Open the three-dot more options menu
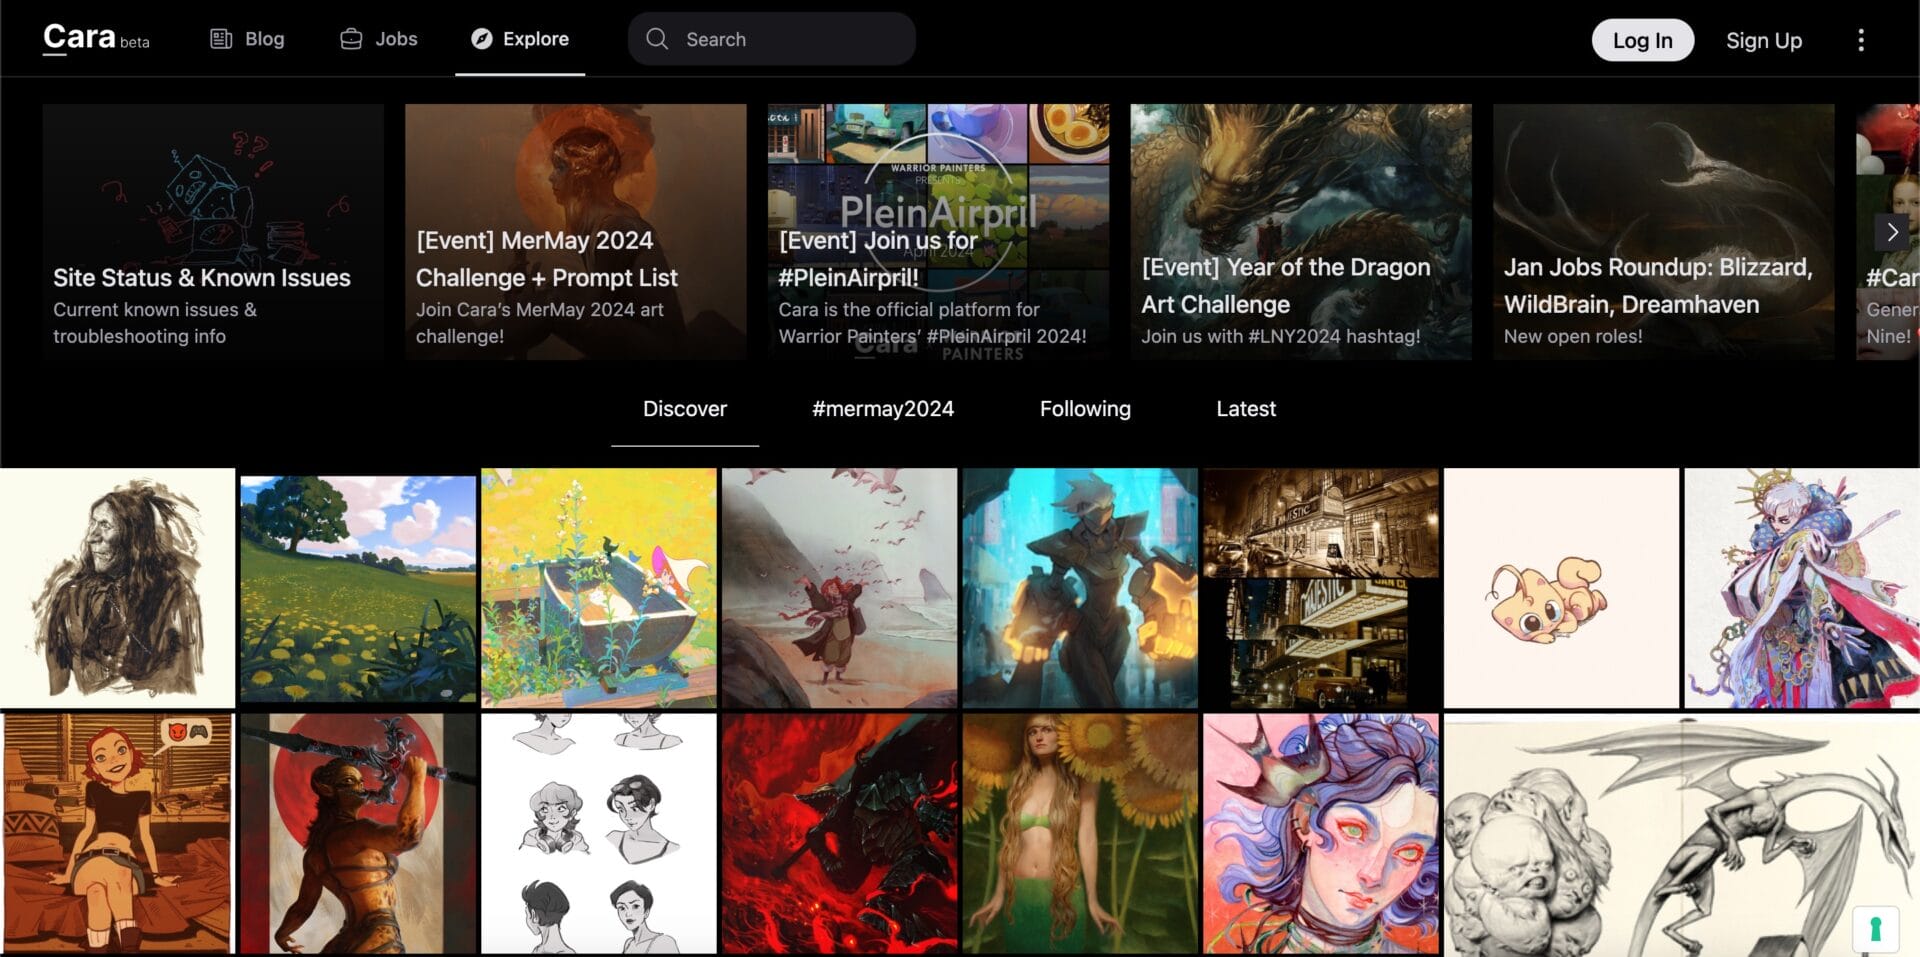 click(x=1860, y=40)
